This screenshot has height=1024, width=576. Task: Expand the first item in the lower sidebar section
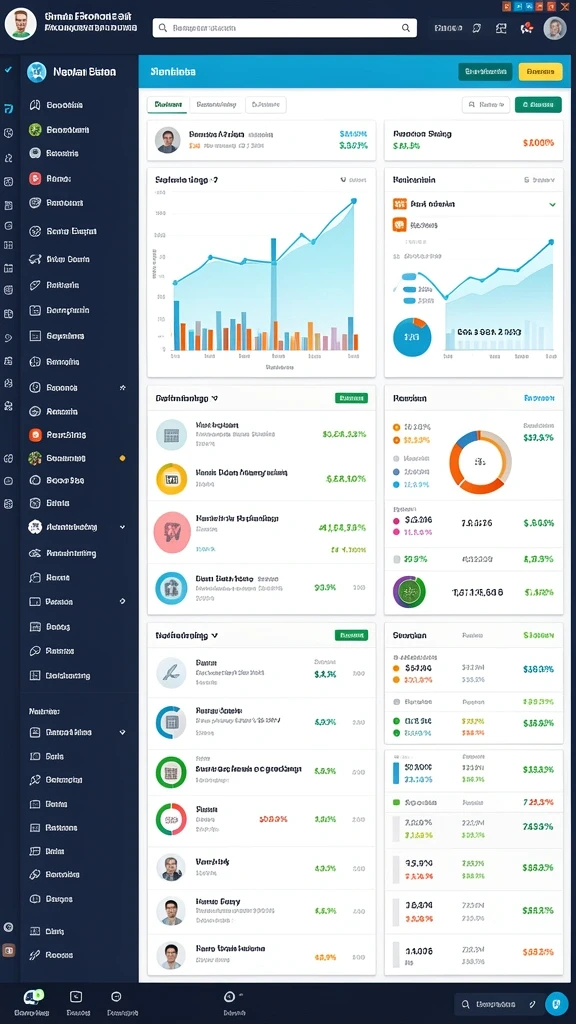(78, 733)
